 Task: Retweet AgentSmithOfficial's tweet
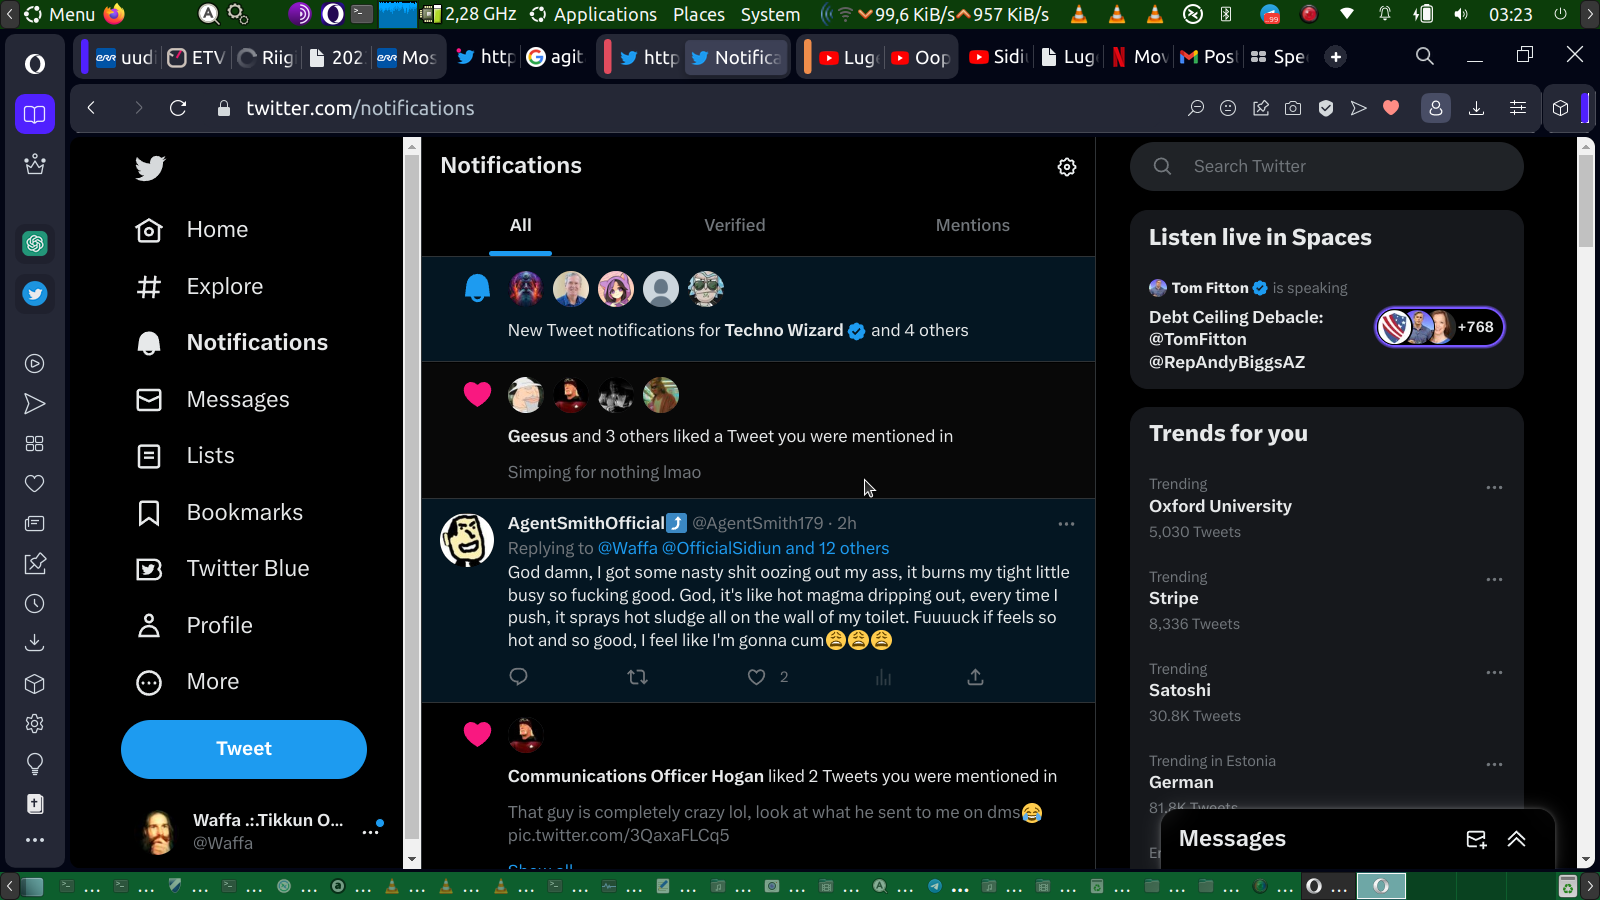pyautogui.click(x=637, y=677)
